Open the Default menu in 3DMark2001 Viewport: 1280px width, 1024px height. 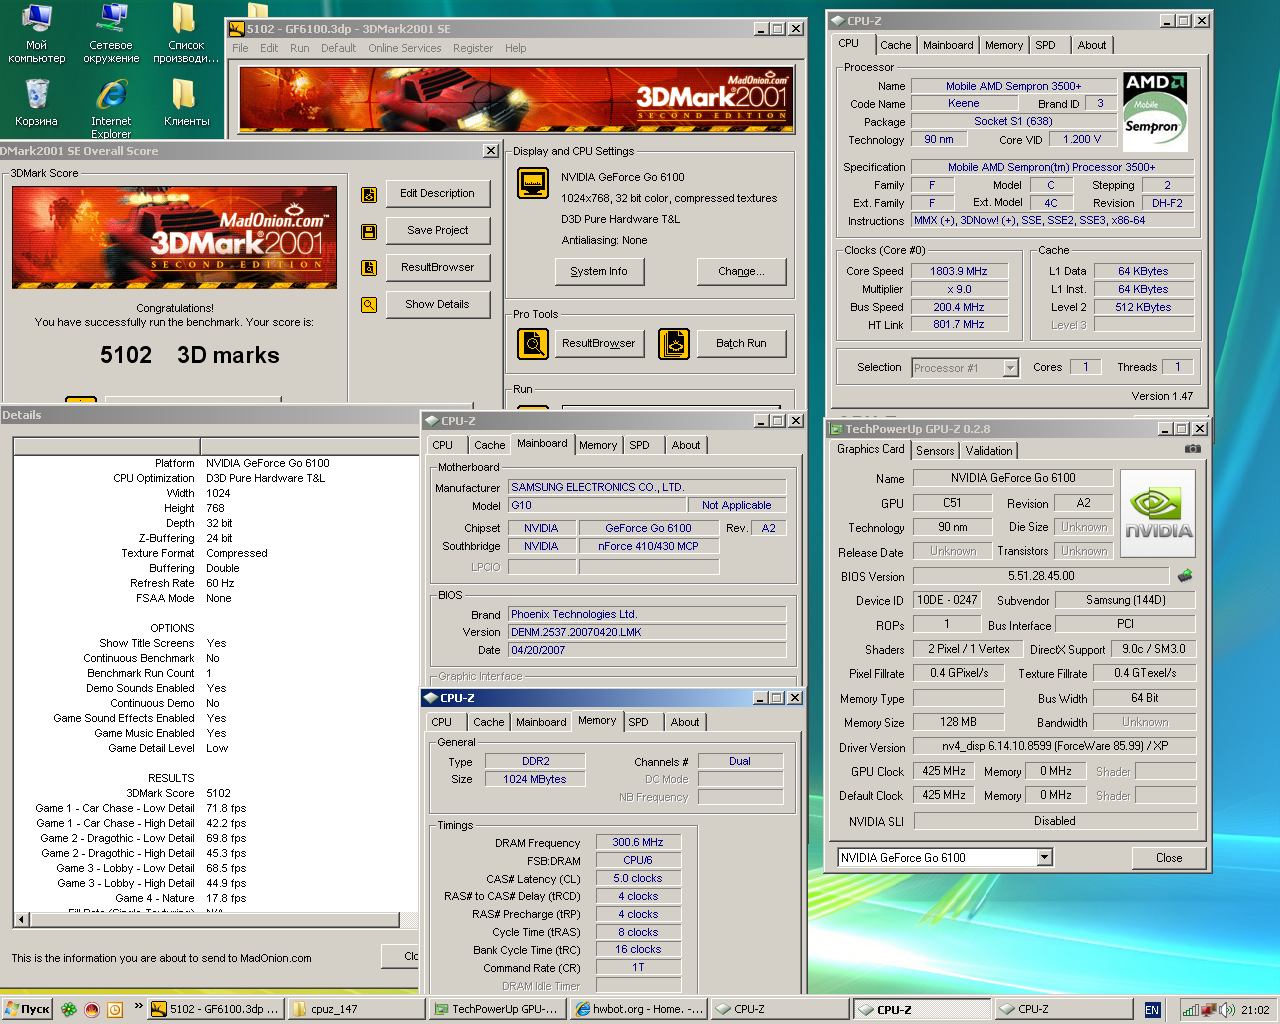click(x=338, y=48)
